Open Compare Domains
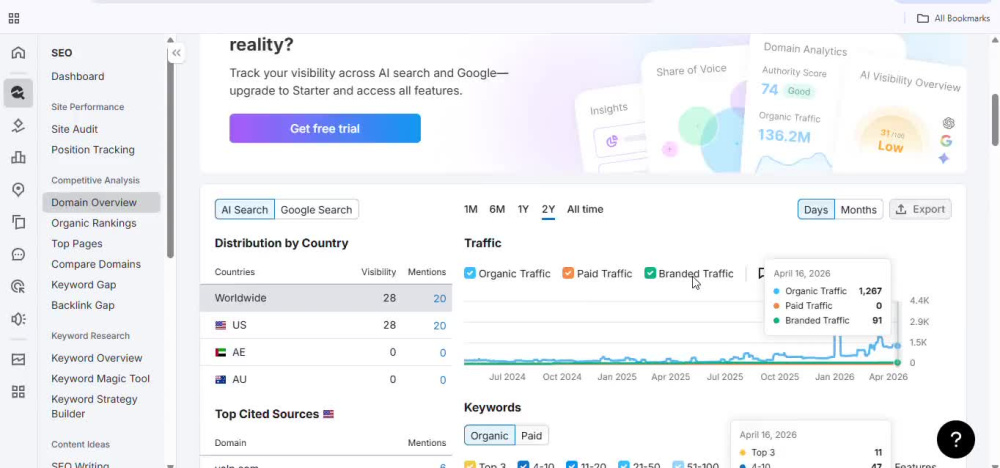Viewport: 1000px width, 468px height. coord(96,264)
